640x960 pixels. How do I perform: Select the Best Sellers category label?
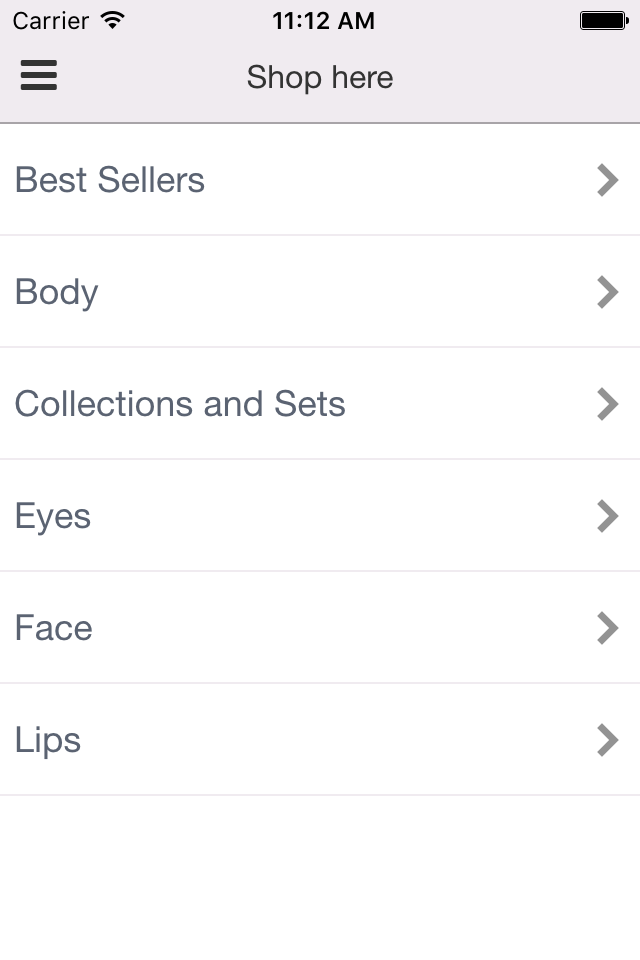click(x=110, y=179)
